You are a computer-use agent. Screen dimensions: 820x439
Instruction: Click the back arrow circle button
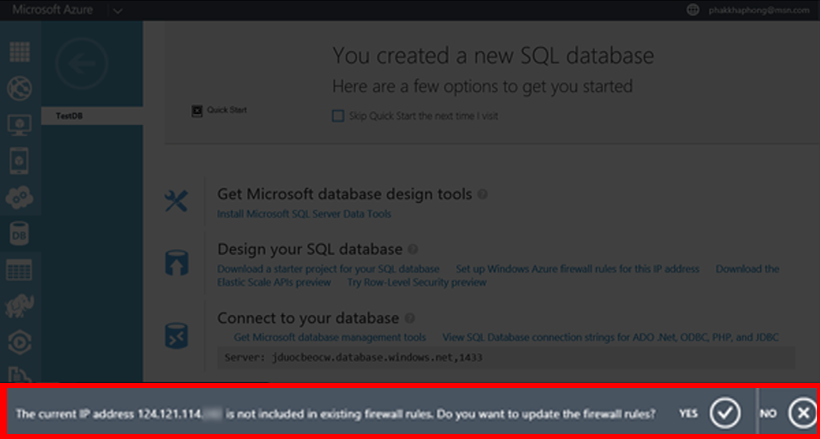pos(80,66)
